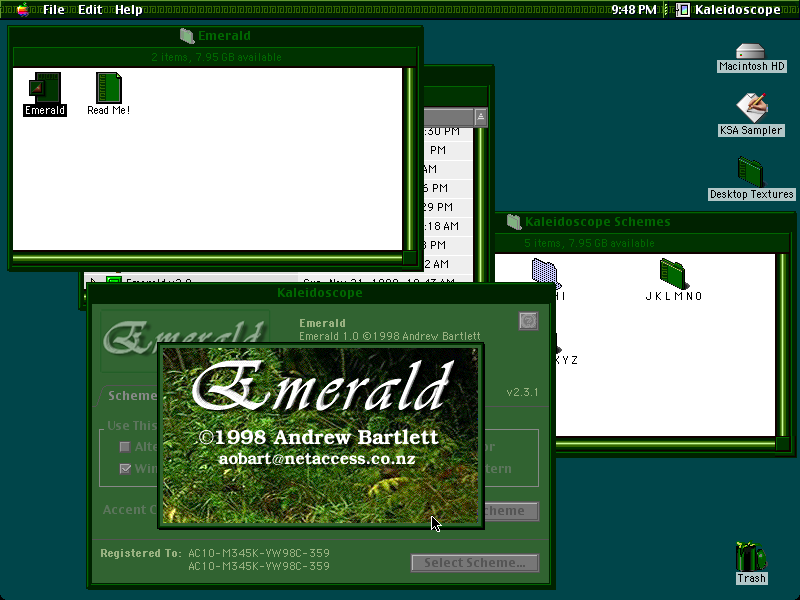The image size is (800, 600).
Task: Click the Kaleidoscope Schemes title folder icon
Action: click(514, 222)
